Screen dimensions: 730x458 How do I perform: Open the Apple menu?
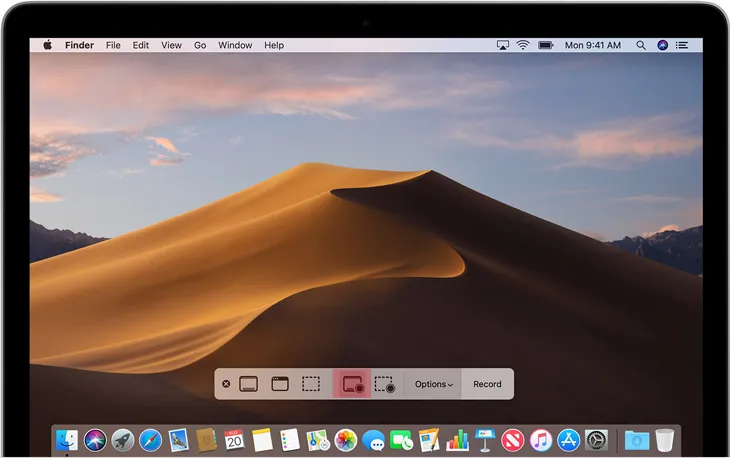tap(46, 45)
